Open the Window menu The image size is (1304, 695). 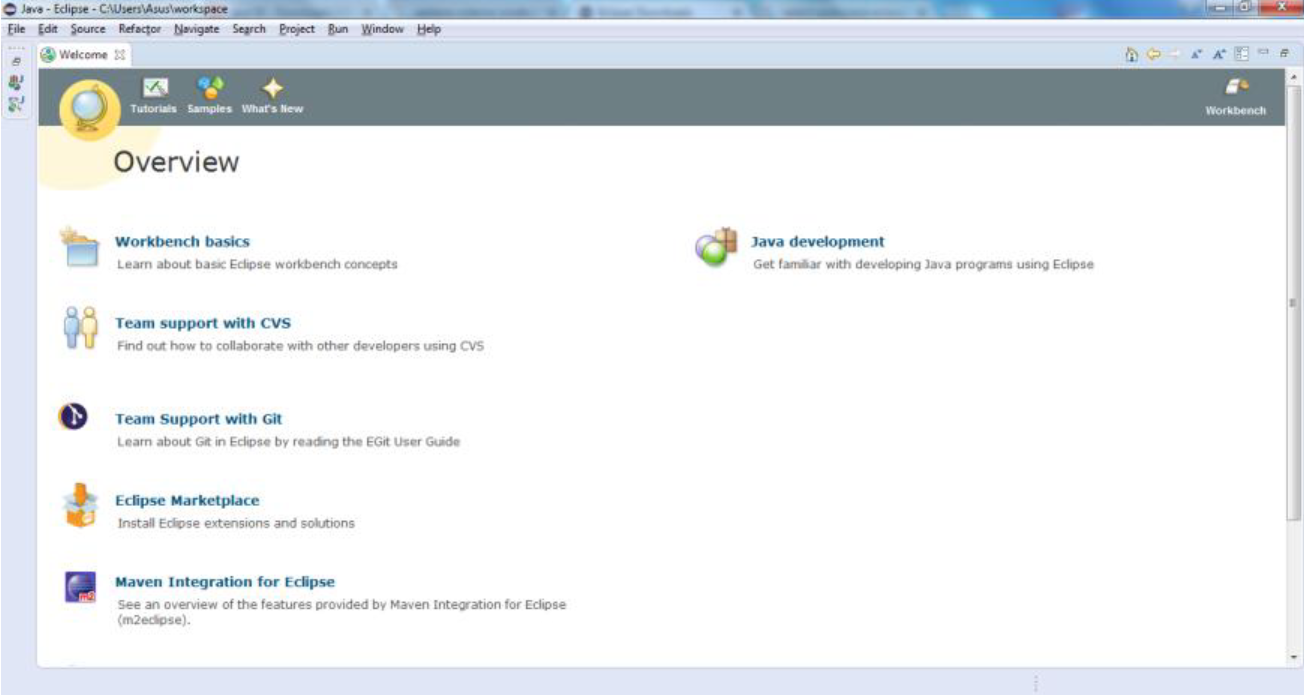[x=382, y=29]
